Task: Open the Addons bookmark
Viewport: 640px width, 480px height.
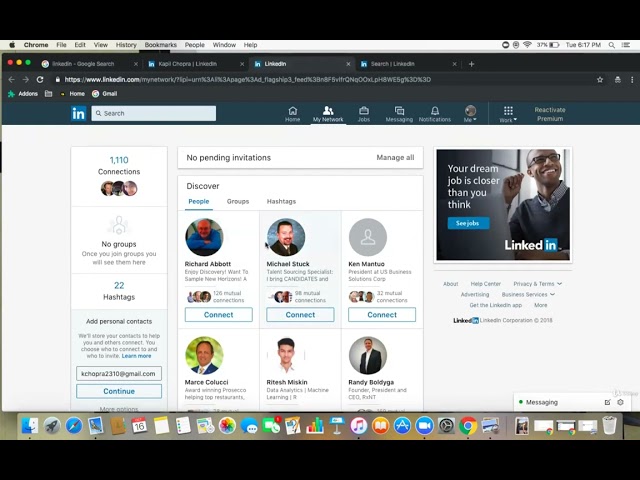Action: (x=23, y=94)
